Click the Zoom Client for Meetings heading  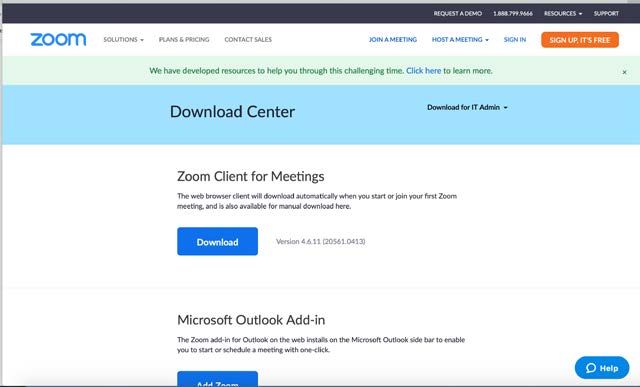[251, 176]
